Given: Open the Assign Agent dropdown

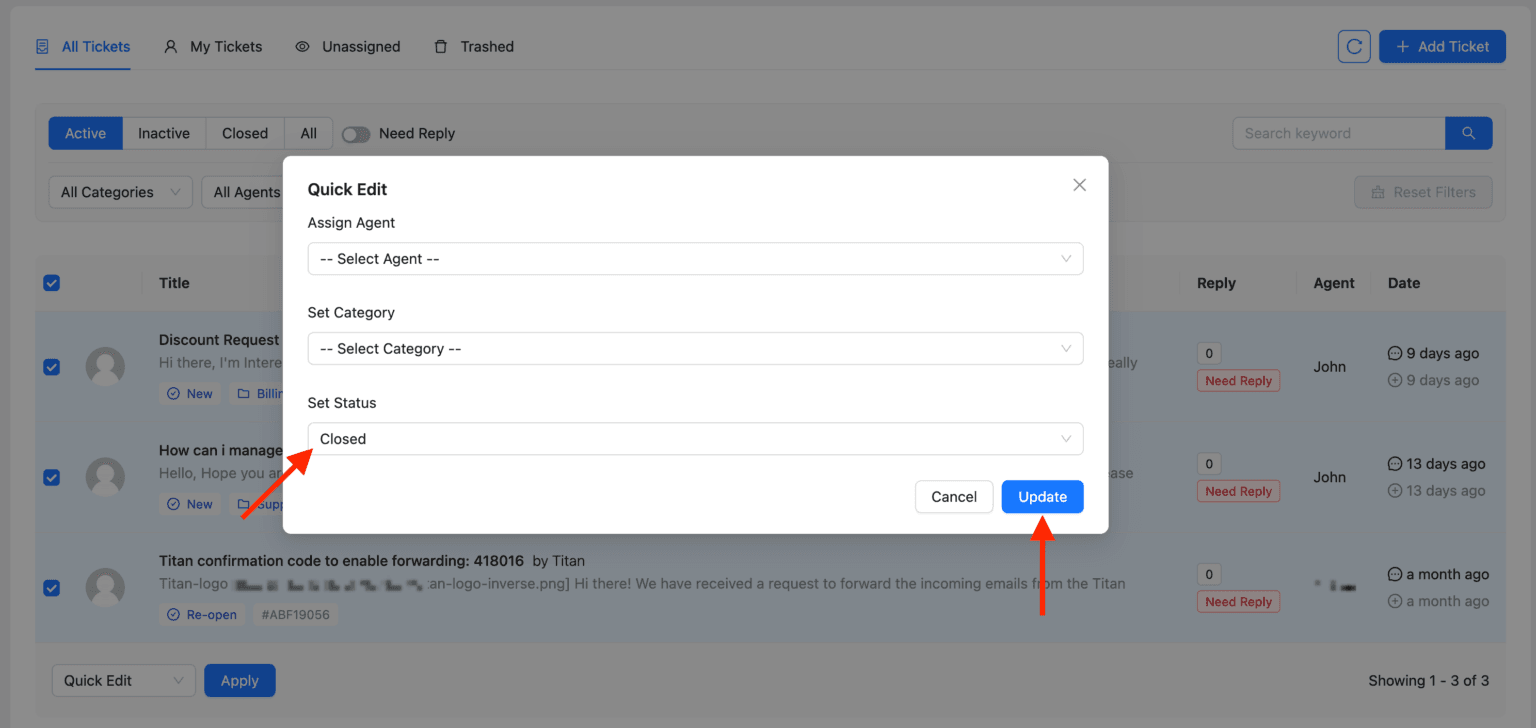Looking at the screenshot, I should (x=695, y=258).
